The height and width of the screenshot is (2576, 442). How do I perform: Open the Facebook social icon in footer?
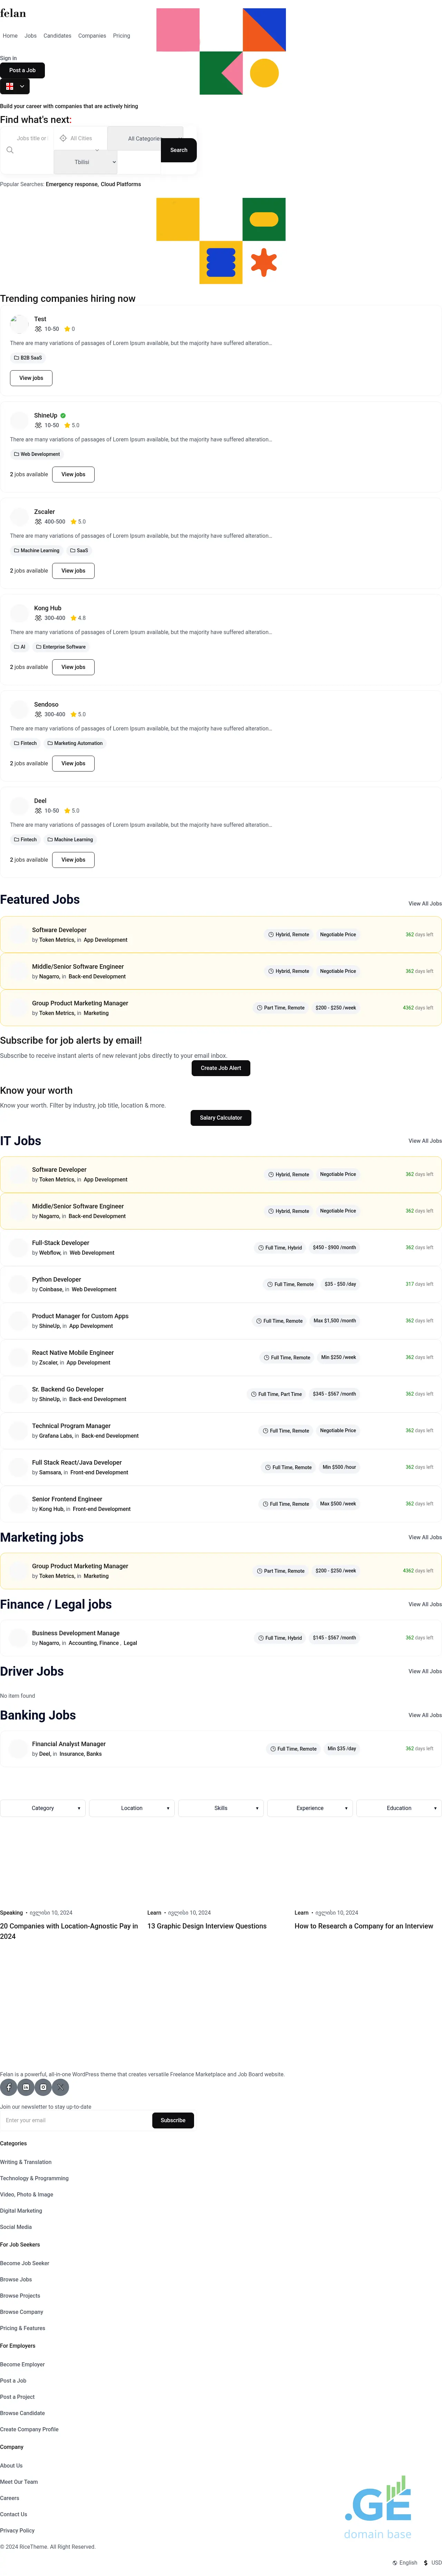(8, 2087)
